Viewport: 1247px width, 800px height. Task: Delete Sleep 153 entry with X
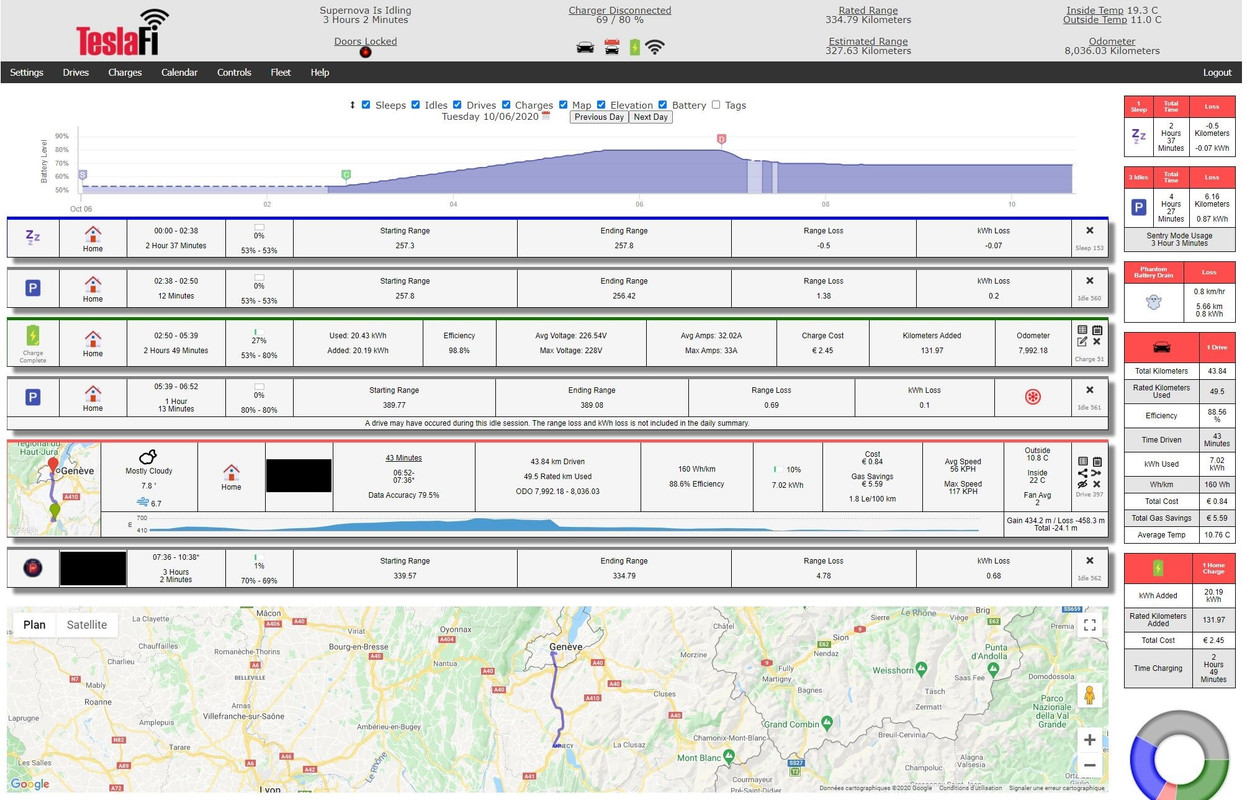(1090, 230)
